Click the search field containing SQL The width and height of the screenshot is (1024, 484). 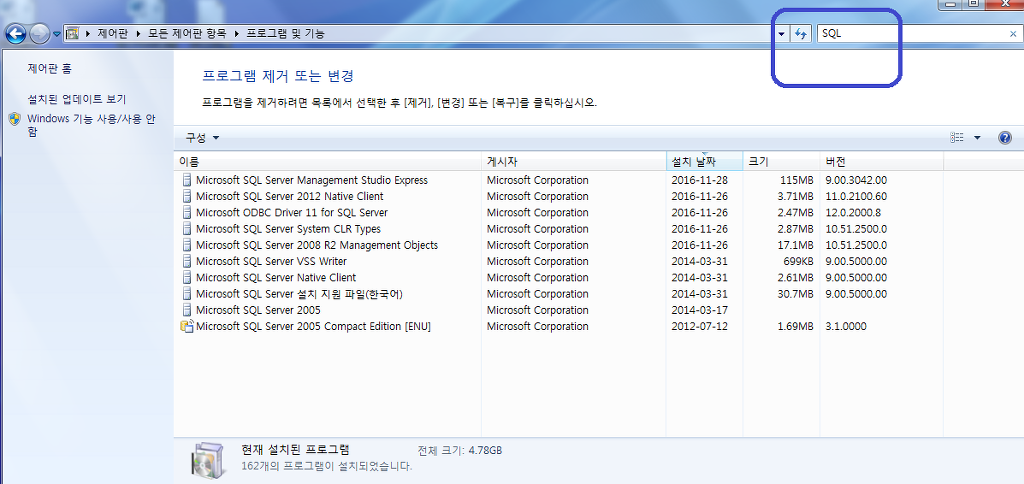tap(910, 33)
